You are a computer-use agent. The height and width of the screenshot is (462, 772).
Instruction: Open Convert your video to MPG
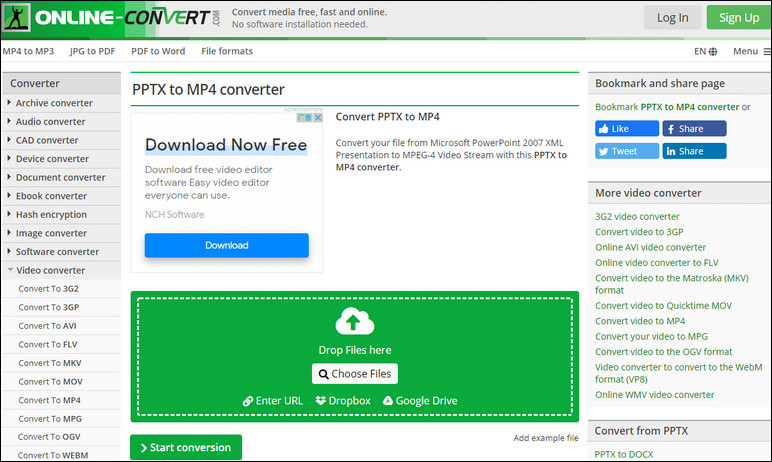(x=651, y=336)
